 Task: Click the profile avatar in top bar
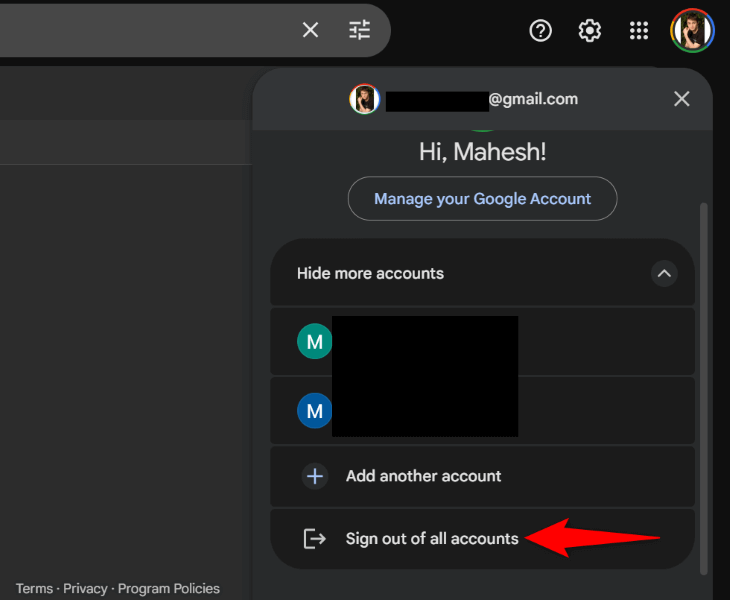coord(692,31)
